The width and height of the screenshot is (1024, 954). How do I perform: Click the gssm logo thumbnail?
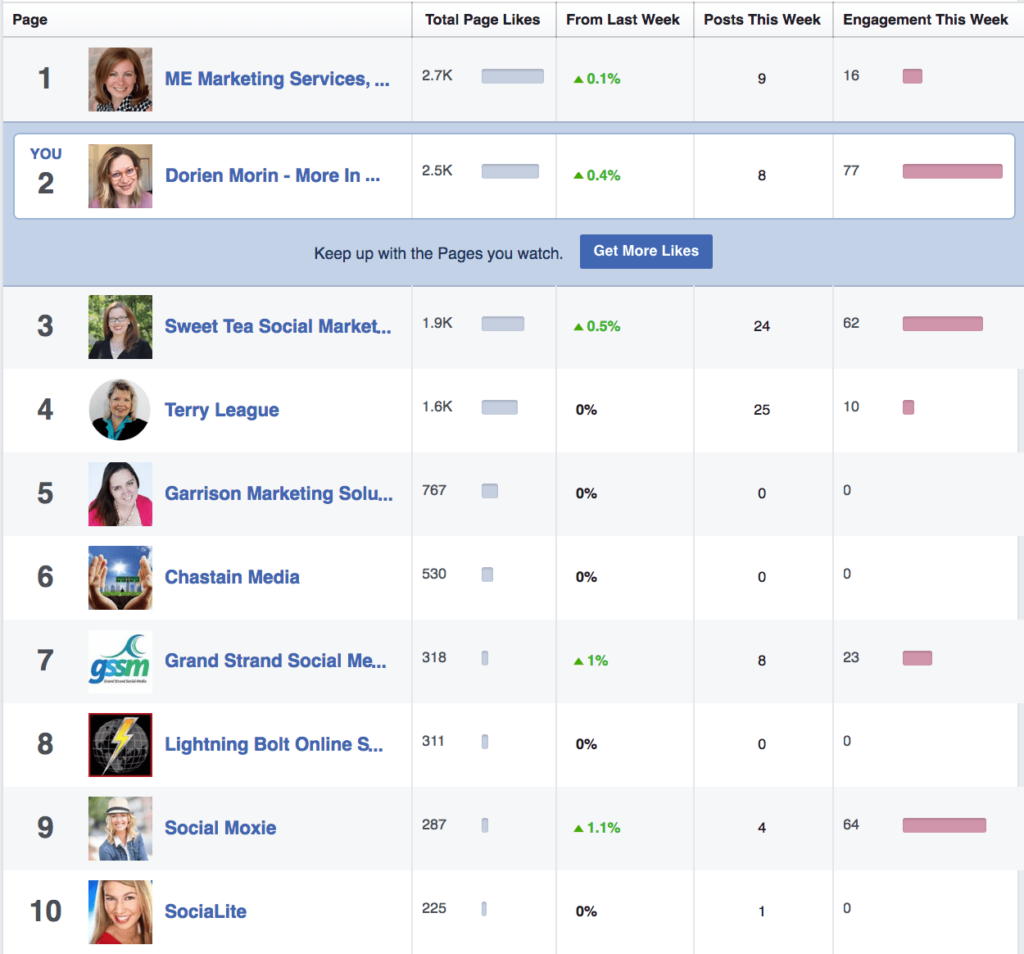click(x=120, y=661)
